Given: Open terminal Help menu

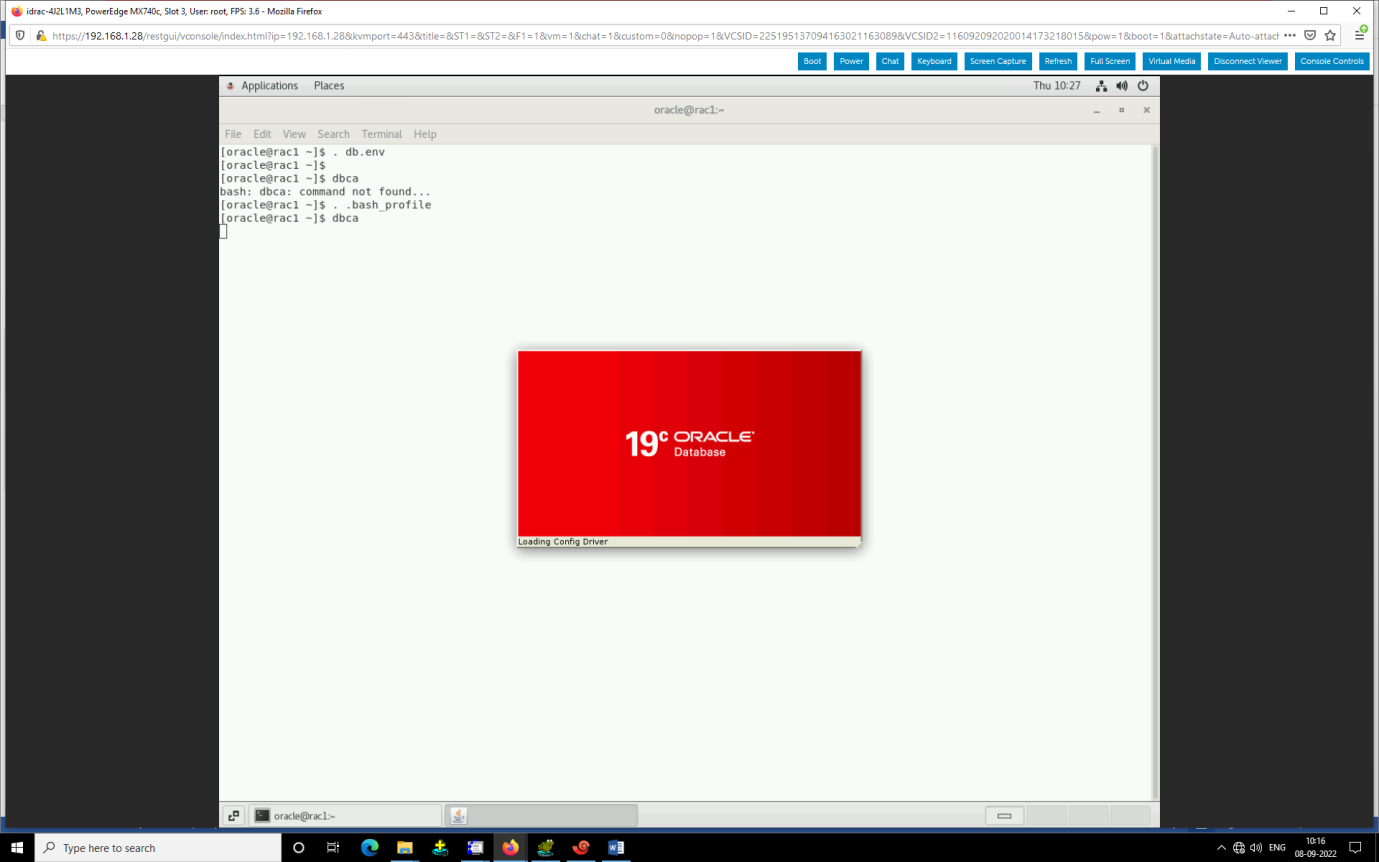Looking at the screenshot, I should 425,134.
